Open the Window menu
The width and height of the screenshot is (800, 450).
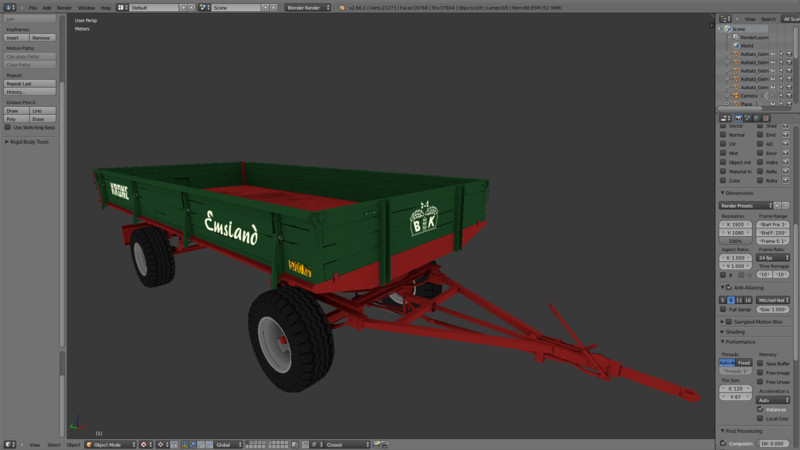tap(86, 8)
